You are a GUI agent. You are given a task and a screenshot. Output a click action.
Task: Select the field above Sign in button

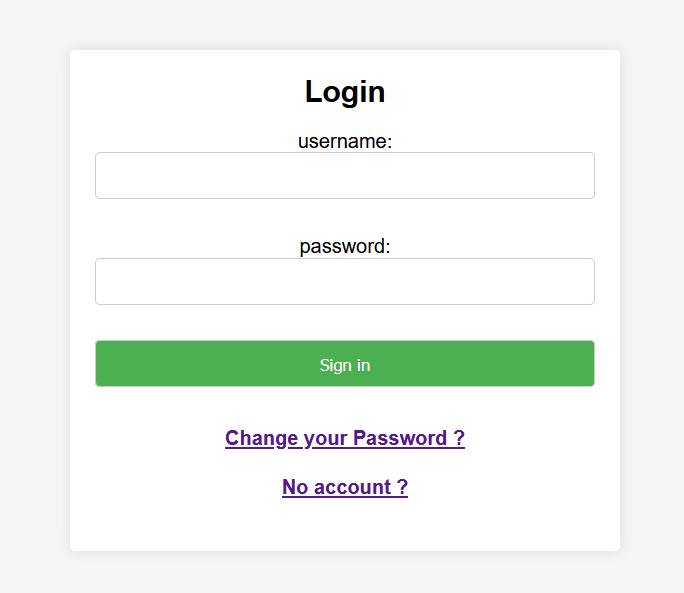coord(345,281)
